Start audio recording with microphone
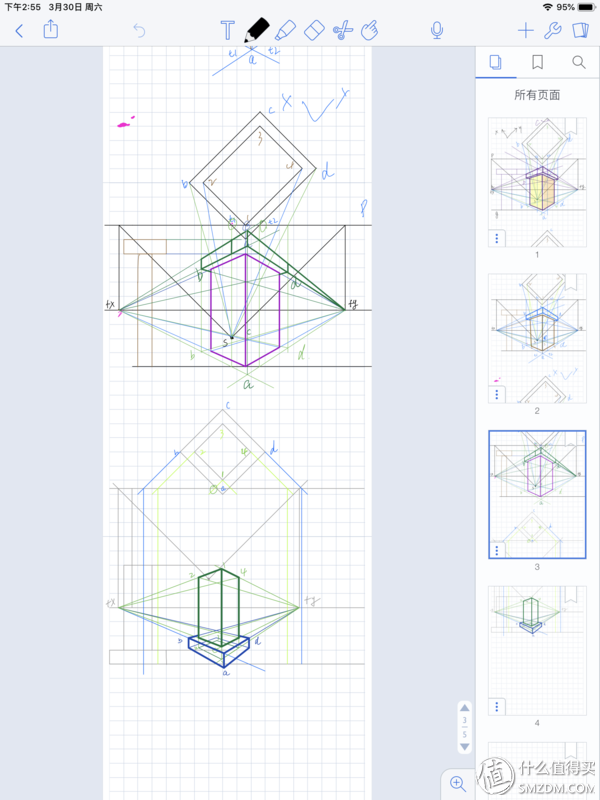 (x=437, y=30)
